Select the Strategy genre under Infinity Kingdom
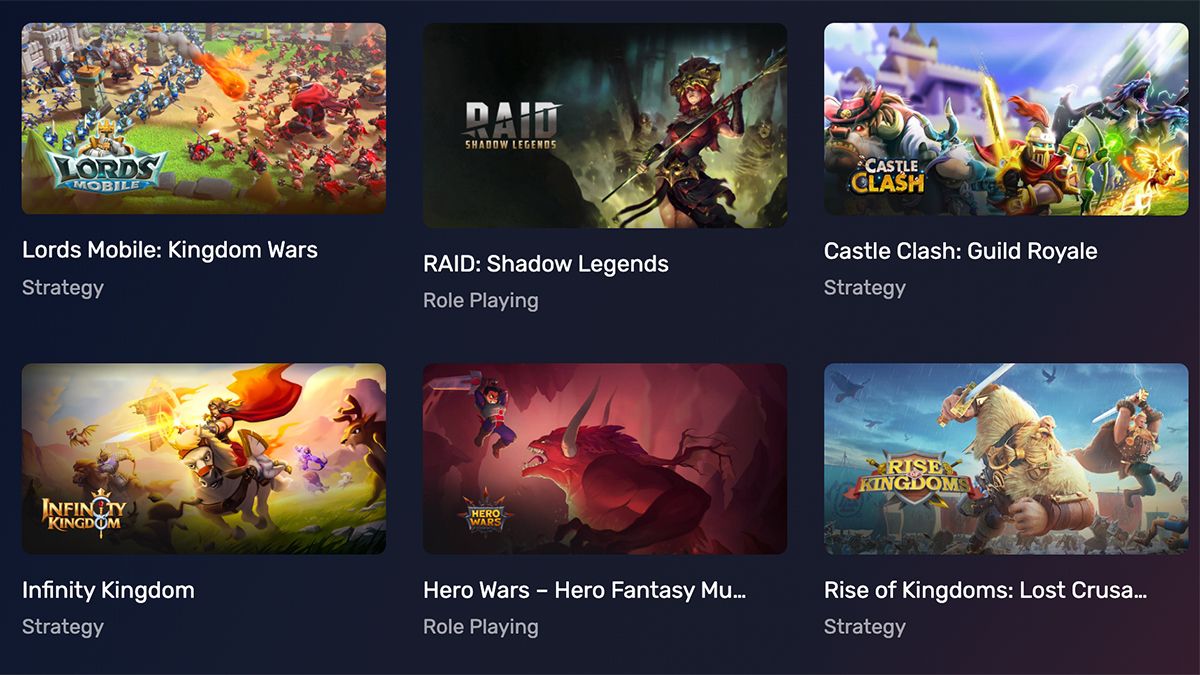 [x=63, y=627]
